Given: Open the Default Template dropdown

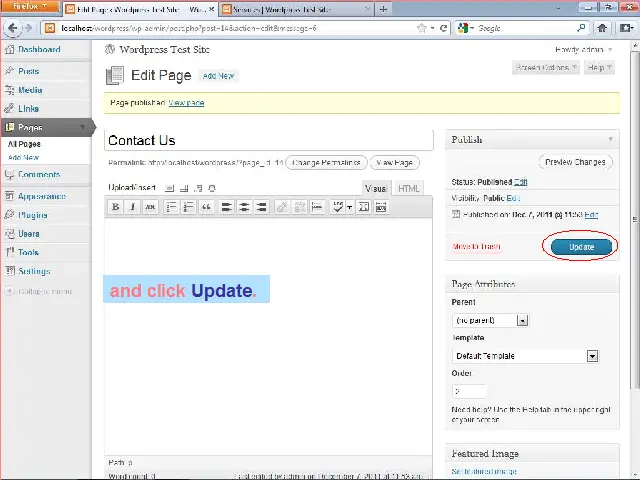Looking at the screenshot, I should pos(525,356).
